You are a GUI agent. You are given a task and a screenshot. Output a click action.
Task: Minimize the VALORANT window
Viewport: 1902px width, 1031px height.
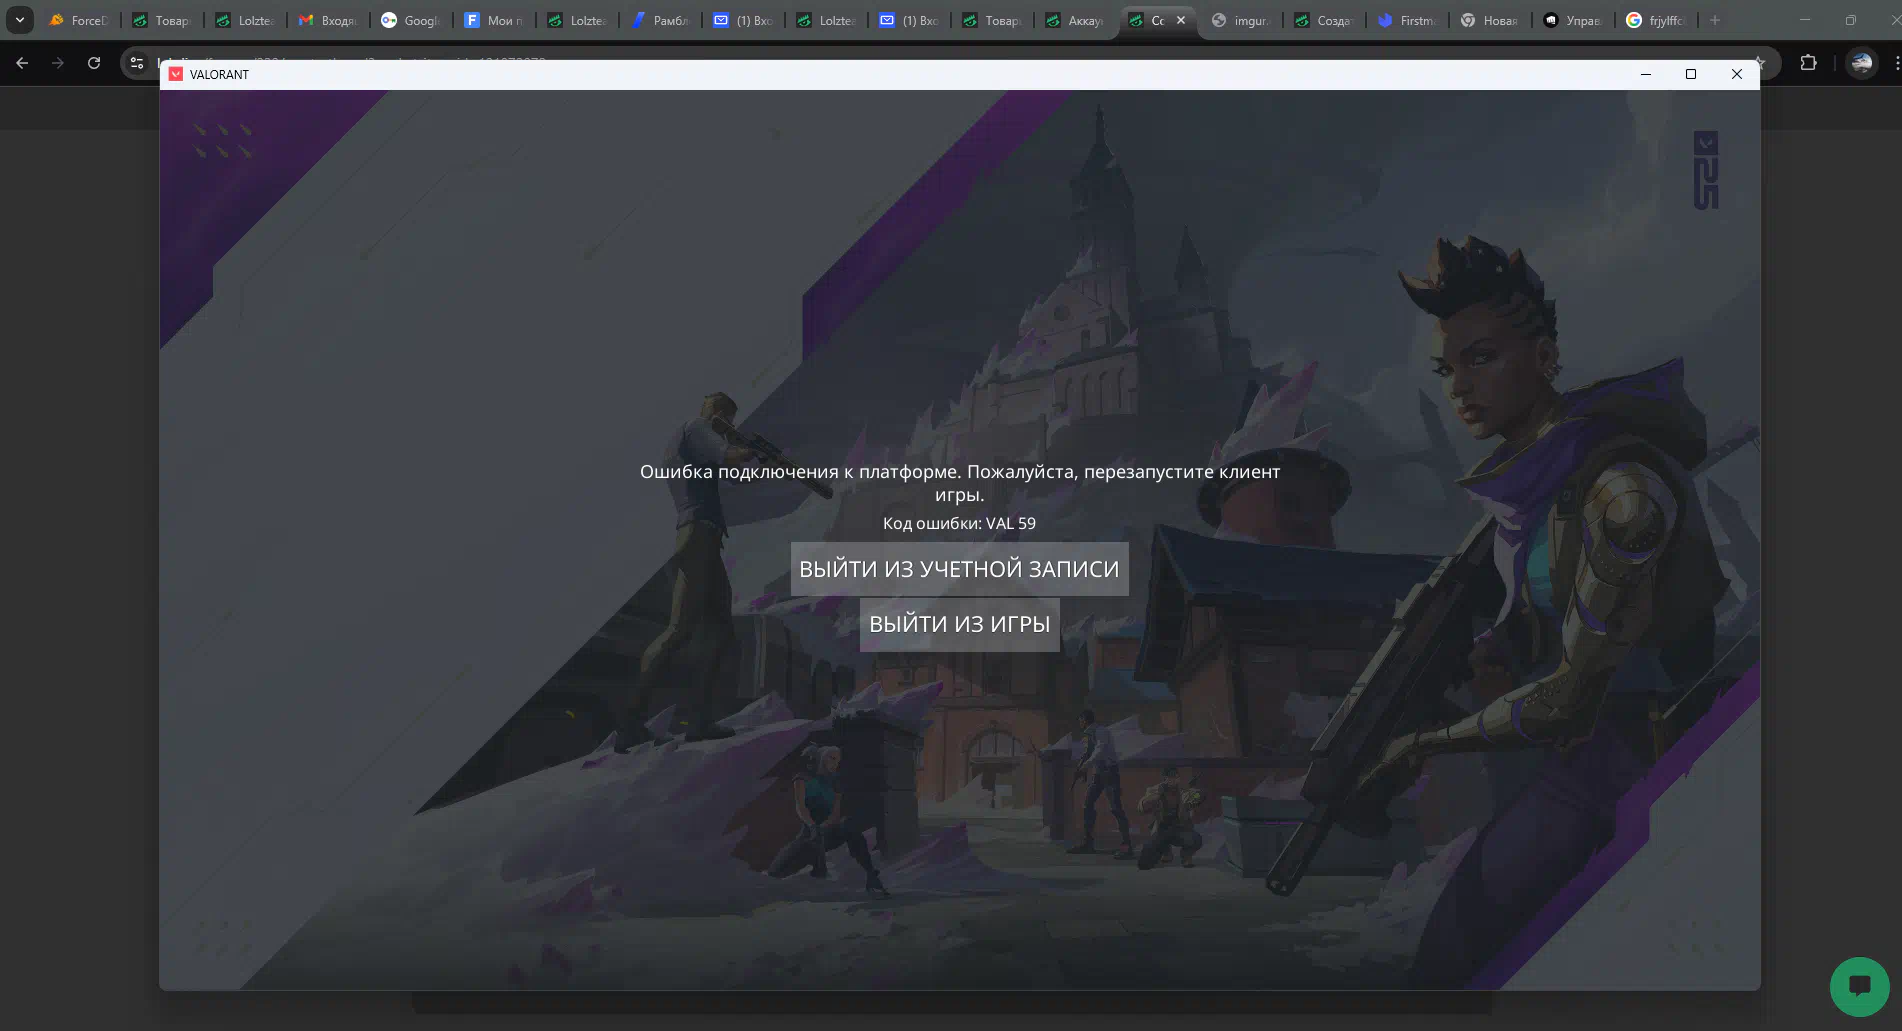click(x=1645, y=74)
